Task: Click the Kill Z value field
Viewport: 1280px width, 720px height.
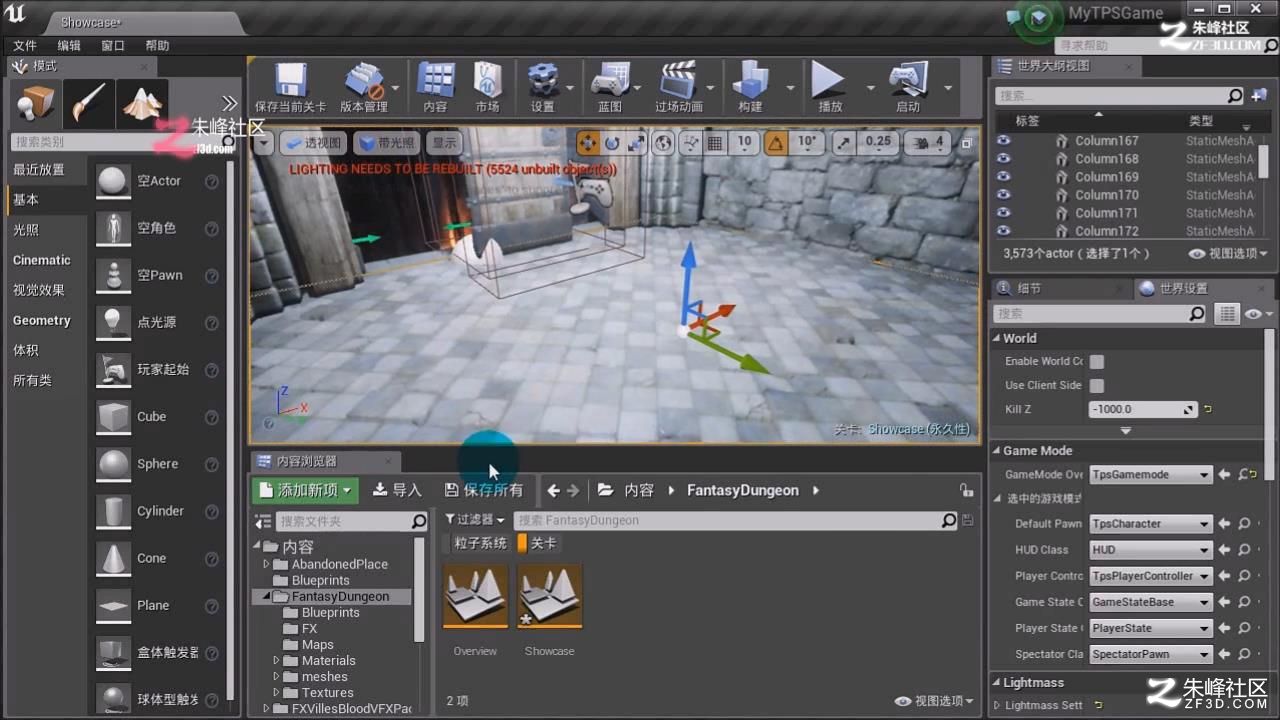Action: (1142, 410)
